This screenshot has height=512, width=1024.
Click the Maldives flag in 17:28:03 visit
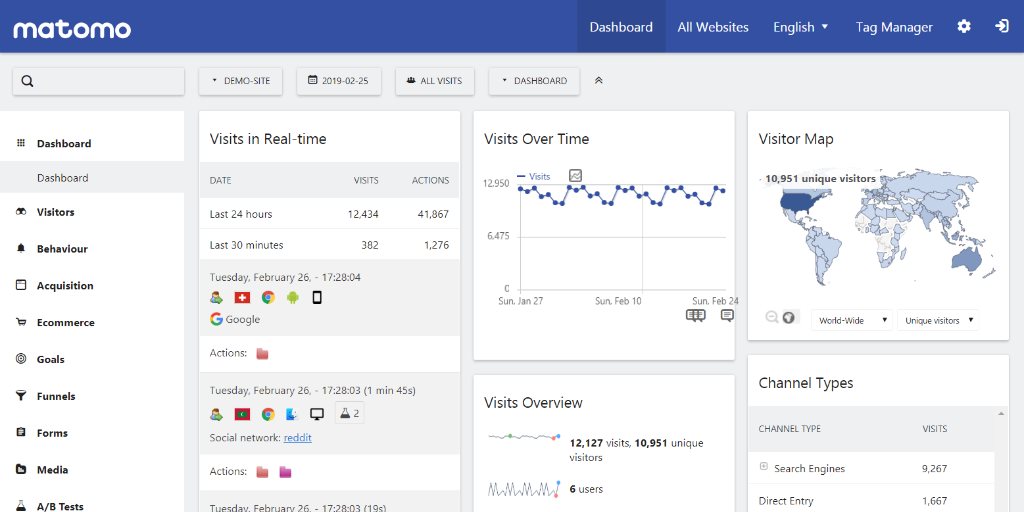coord(242,414)
